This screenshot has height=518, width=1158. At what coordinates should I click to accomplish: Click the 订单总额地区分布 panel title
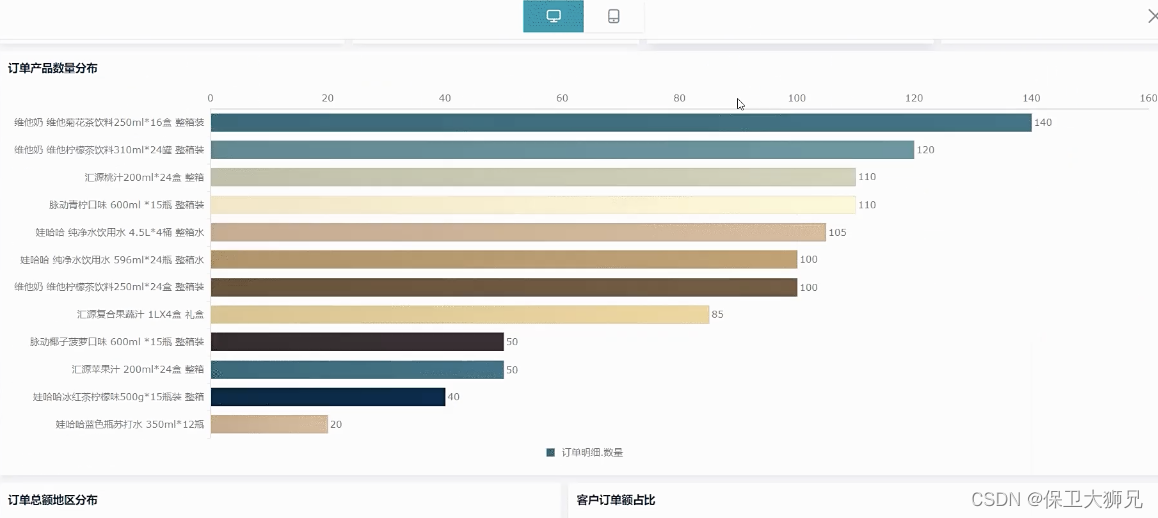52,500
